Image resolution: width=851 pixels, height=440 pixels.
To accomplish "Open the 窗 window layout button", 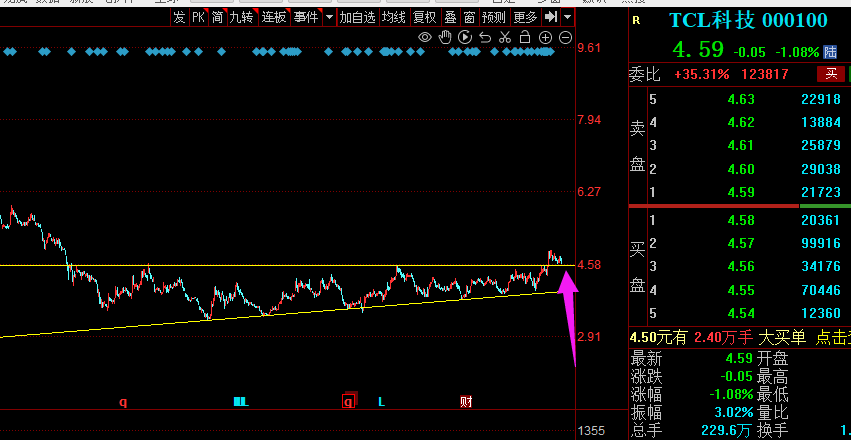I will click(469, 17).
